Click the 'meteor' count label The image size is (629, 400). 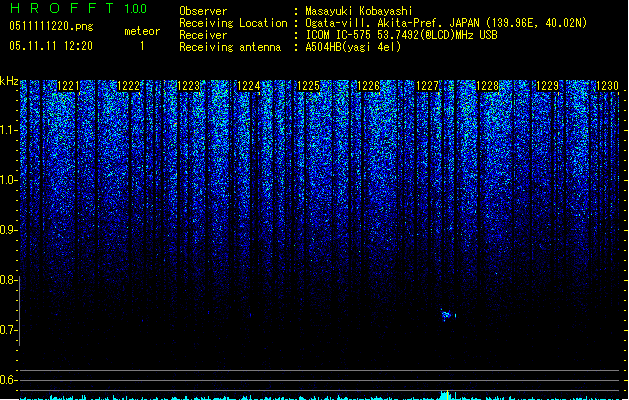click(x=142, y=31)
